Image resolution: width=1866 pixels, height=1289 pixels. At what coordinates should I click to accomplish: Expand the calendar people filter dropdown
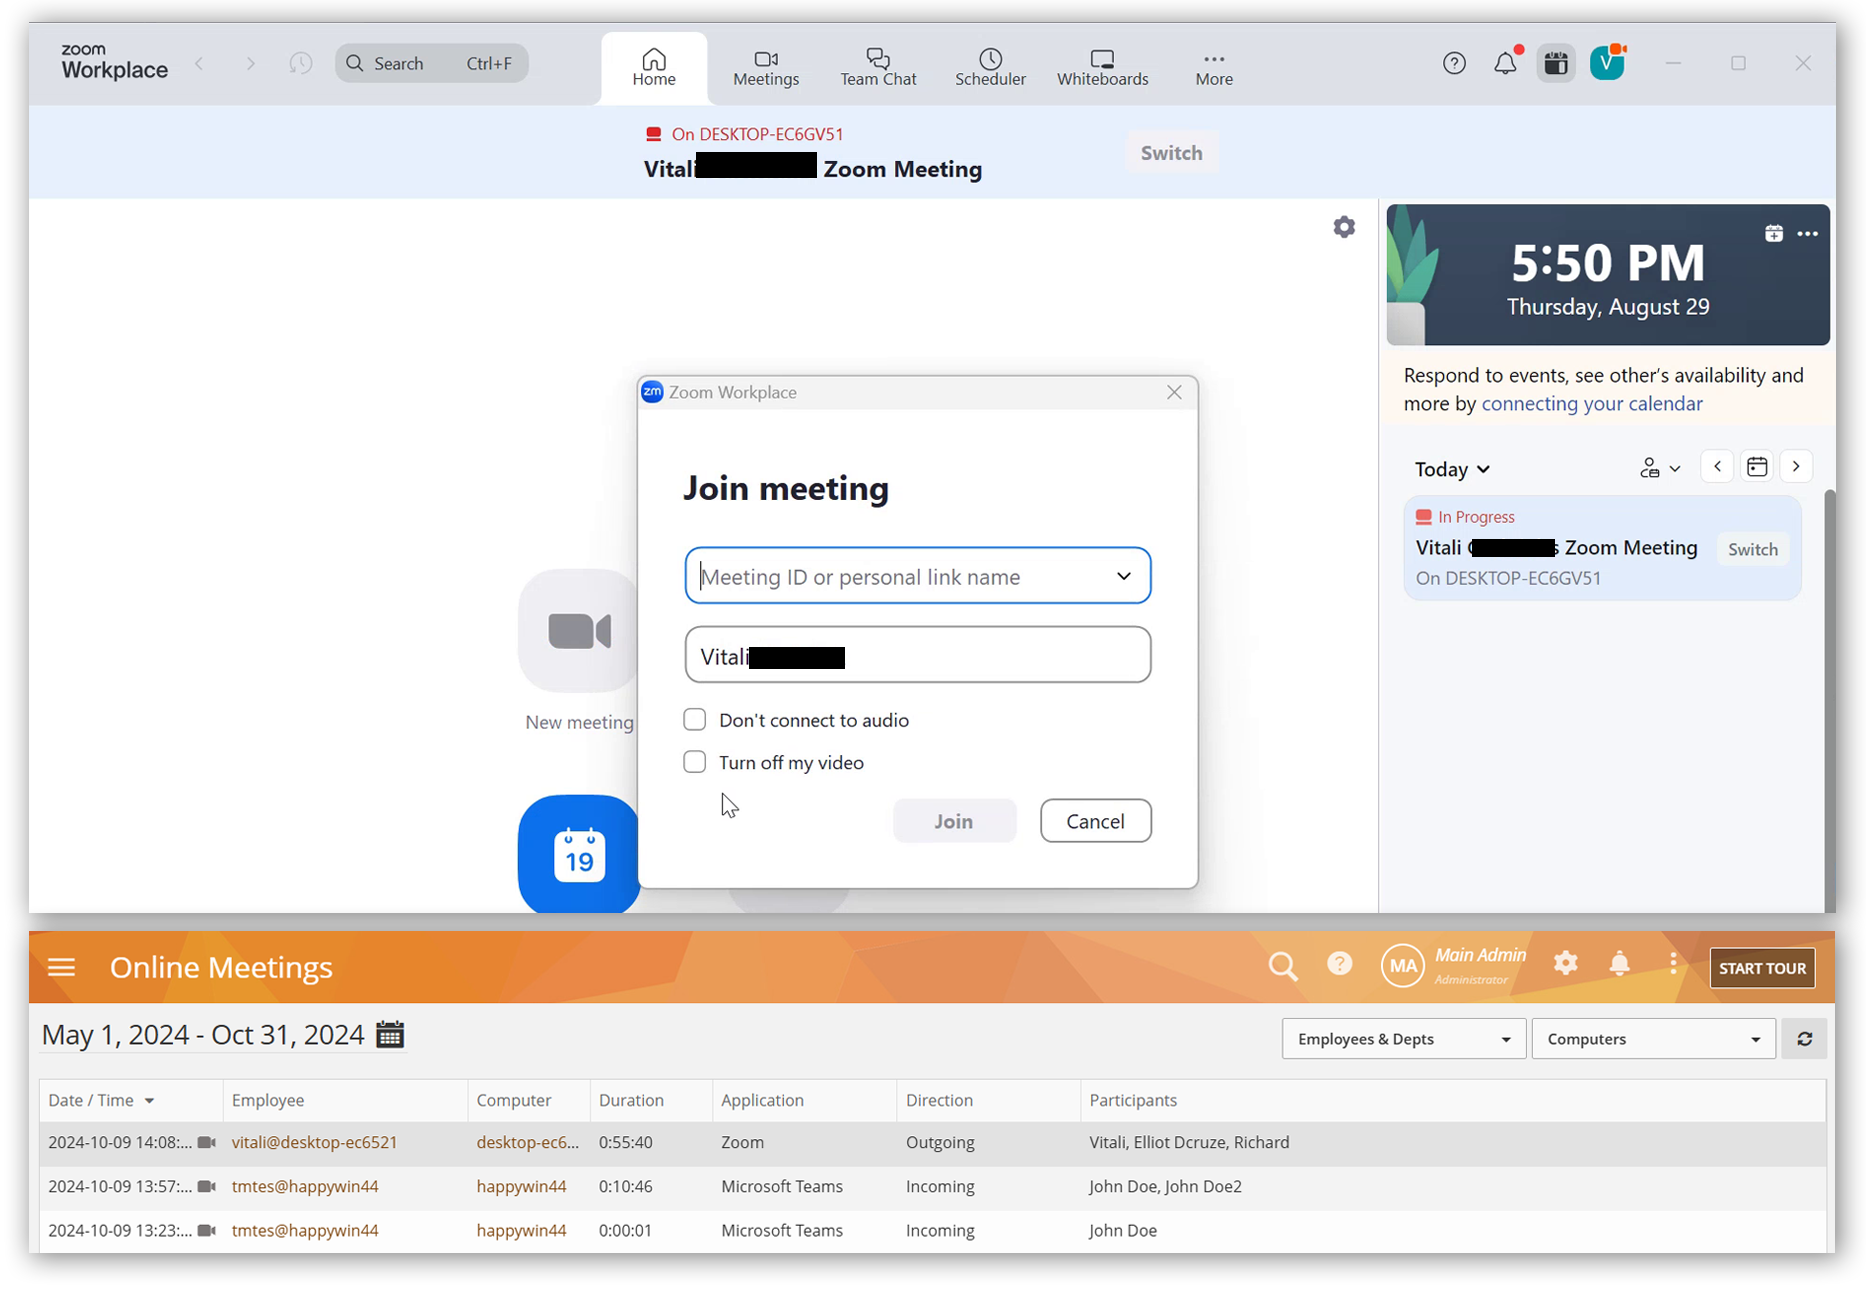point(1660,467)
